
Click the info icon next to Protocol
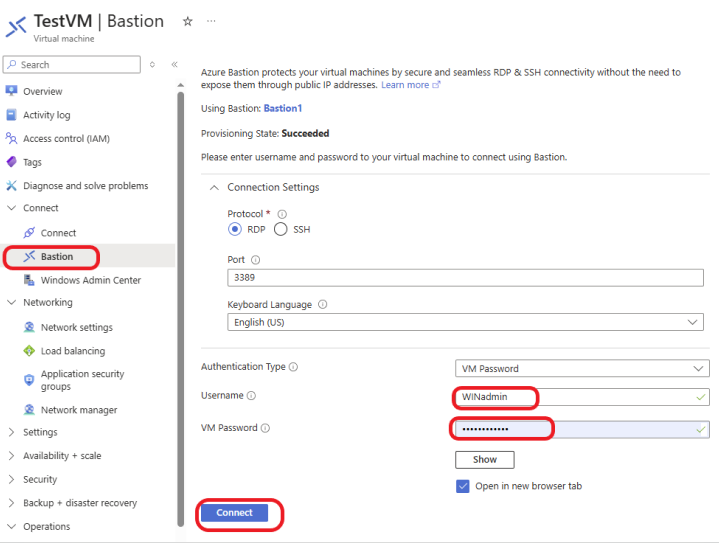282,214
